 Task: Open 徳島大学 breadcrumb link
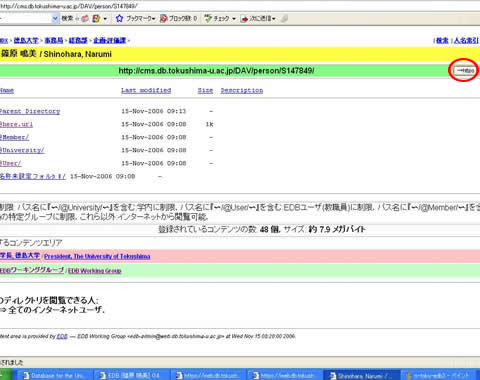point(26,40)
